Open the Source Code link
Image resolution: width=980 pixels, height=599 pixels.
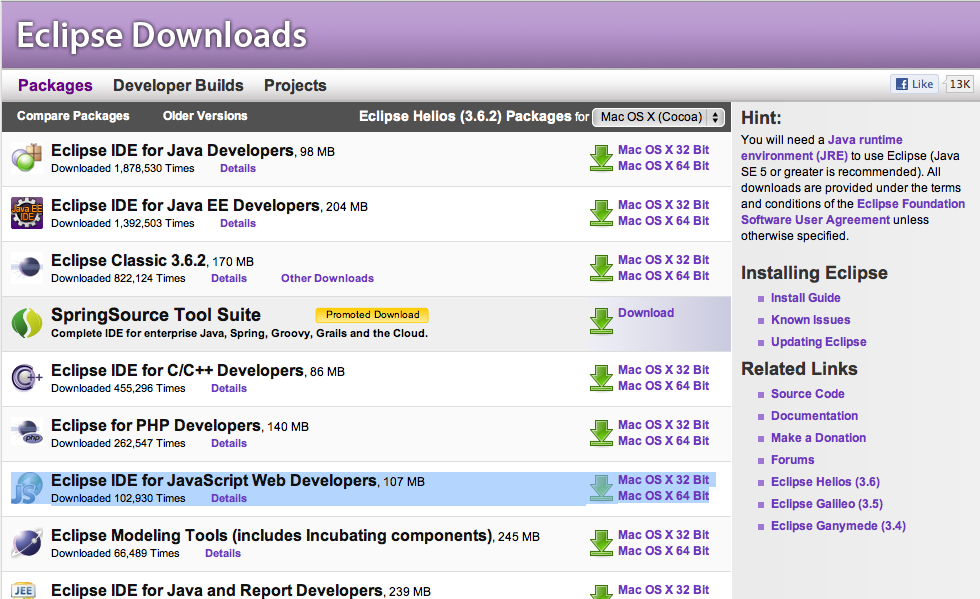808,394
